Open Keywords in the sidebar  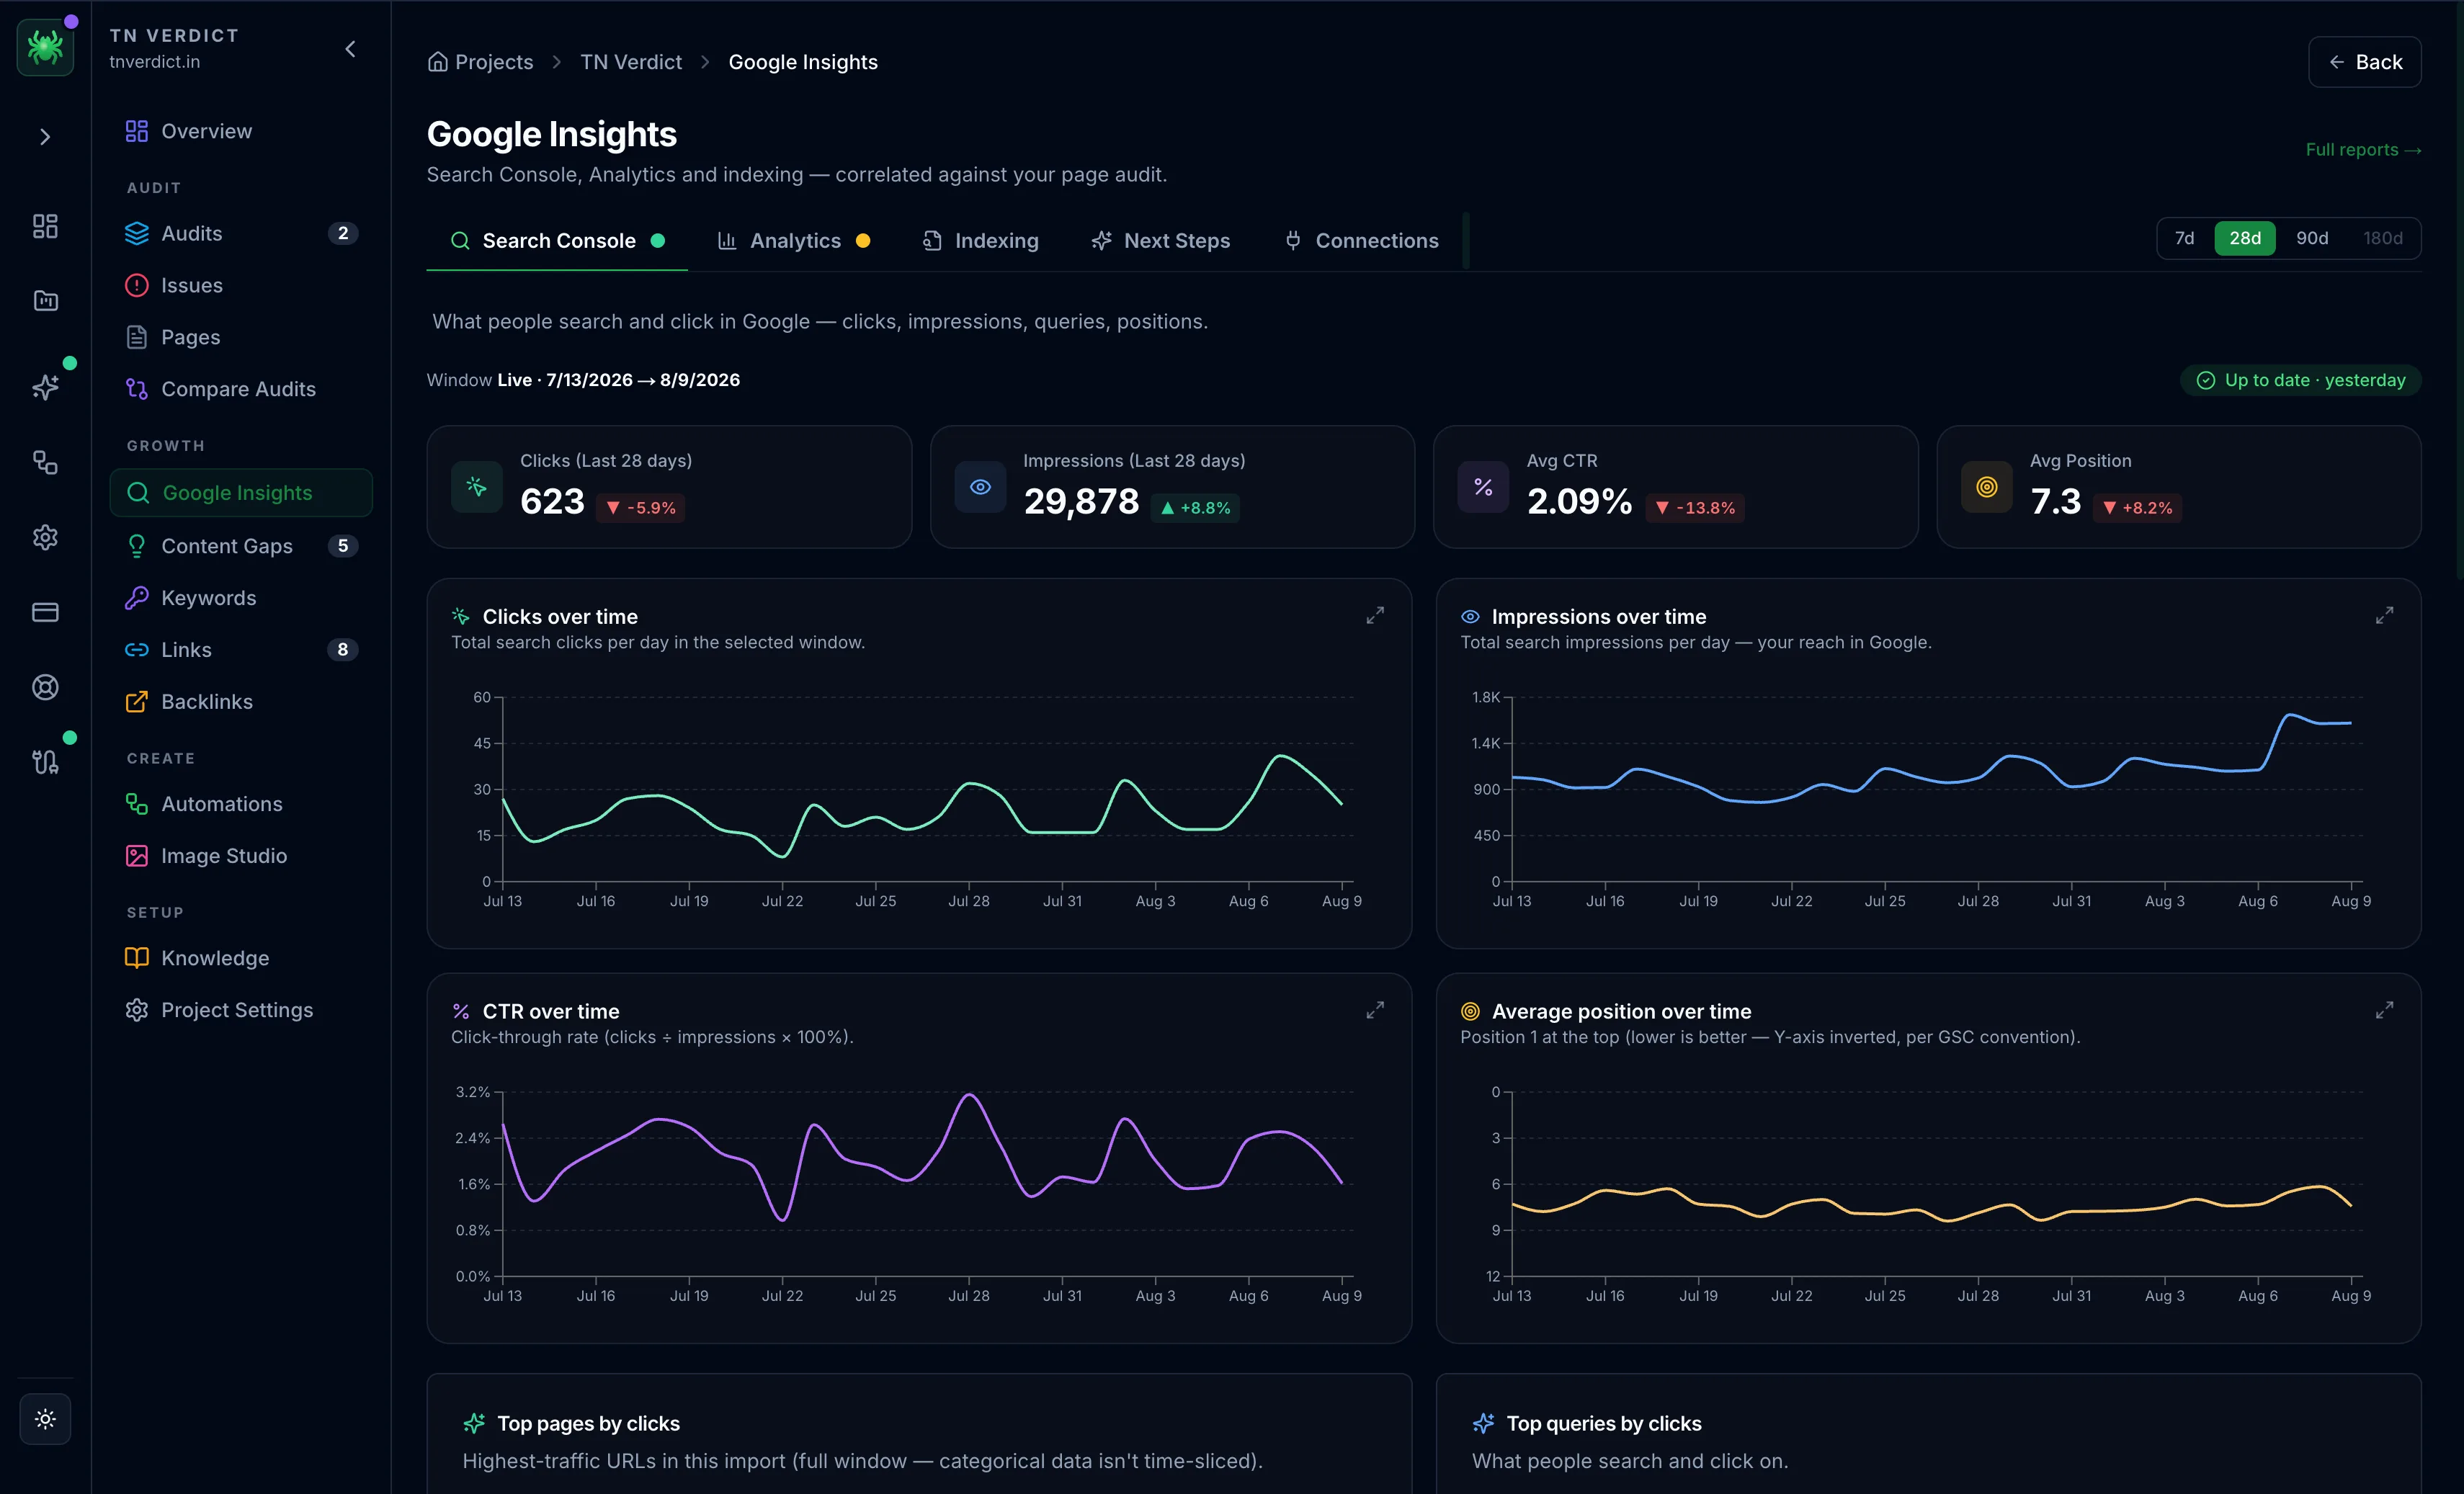click(x=241, y=598)
